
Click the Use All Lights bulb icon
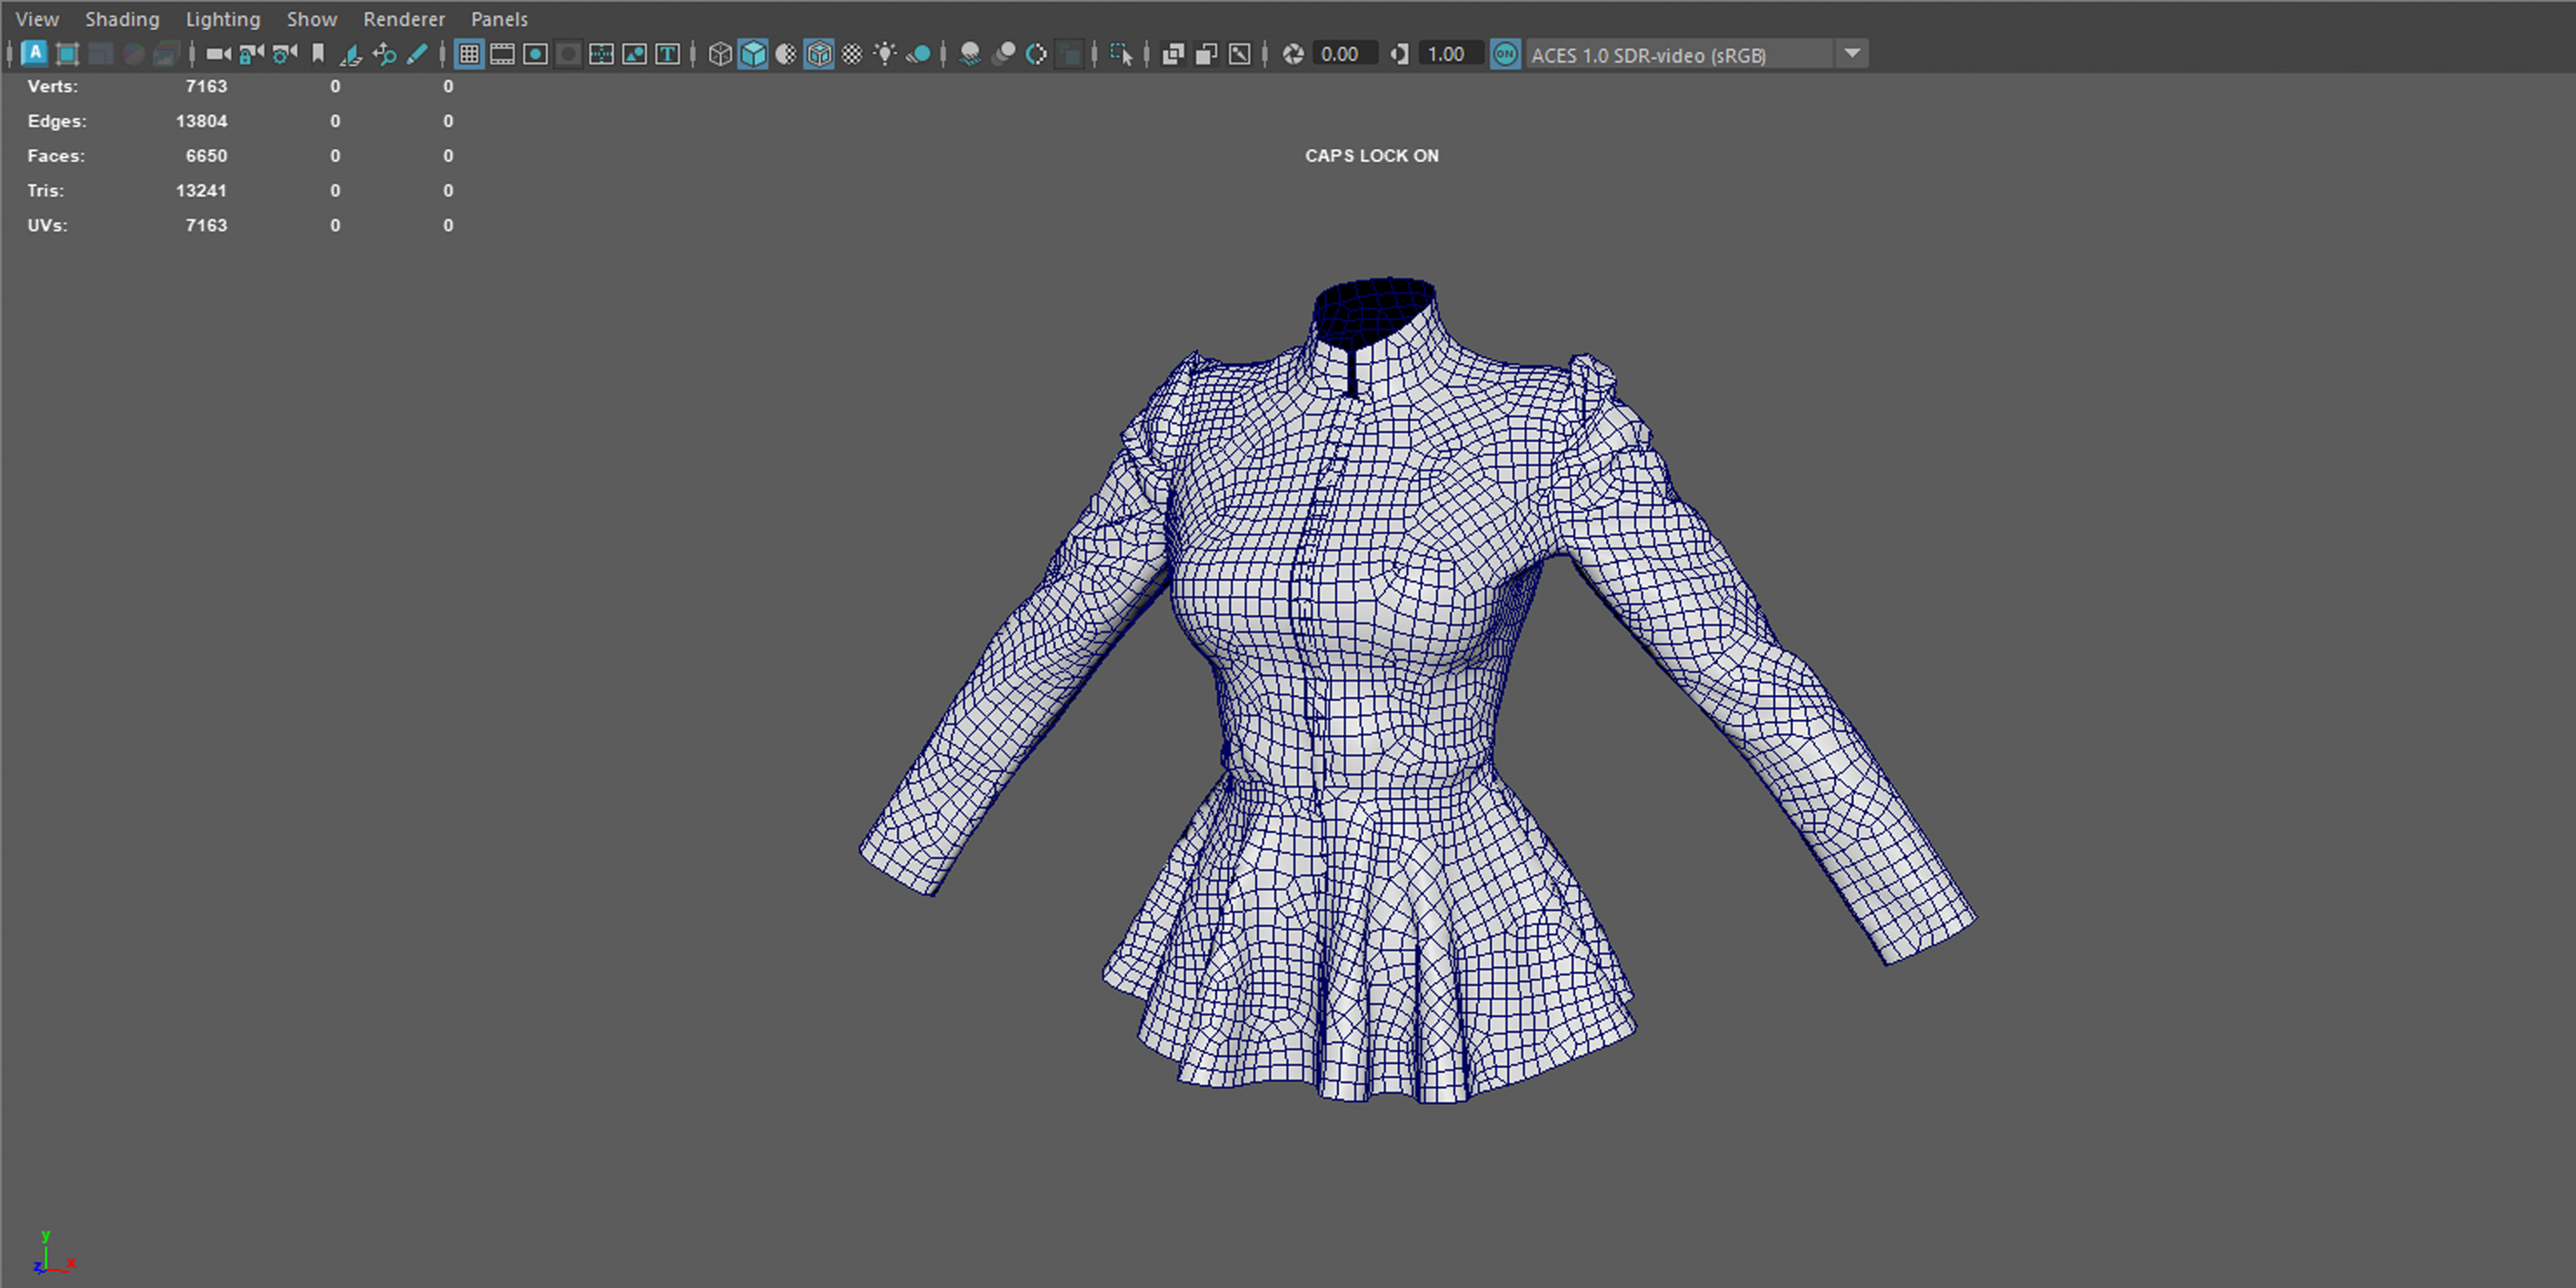tap(885, 54)
